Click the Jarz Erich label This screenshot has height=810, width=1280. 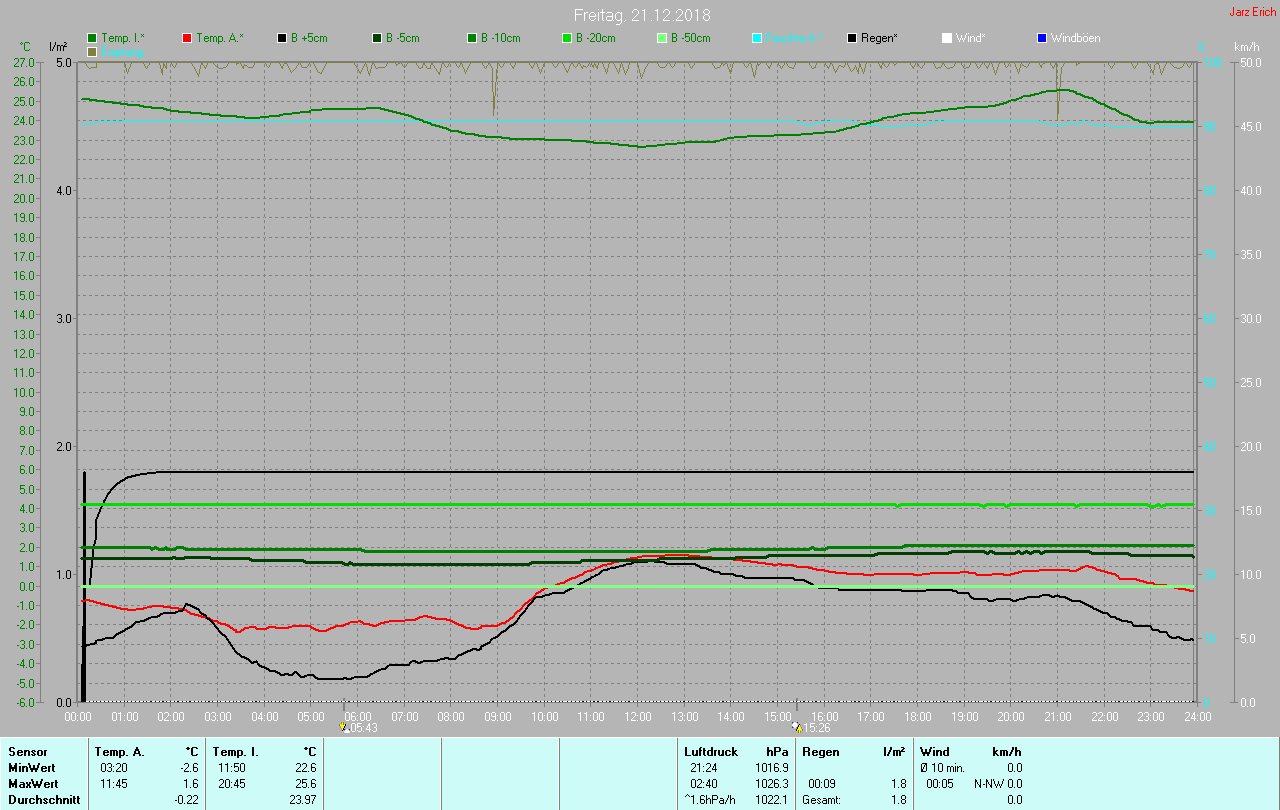pyautogui.click(x=1252, y=12)
